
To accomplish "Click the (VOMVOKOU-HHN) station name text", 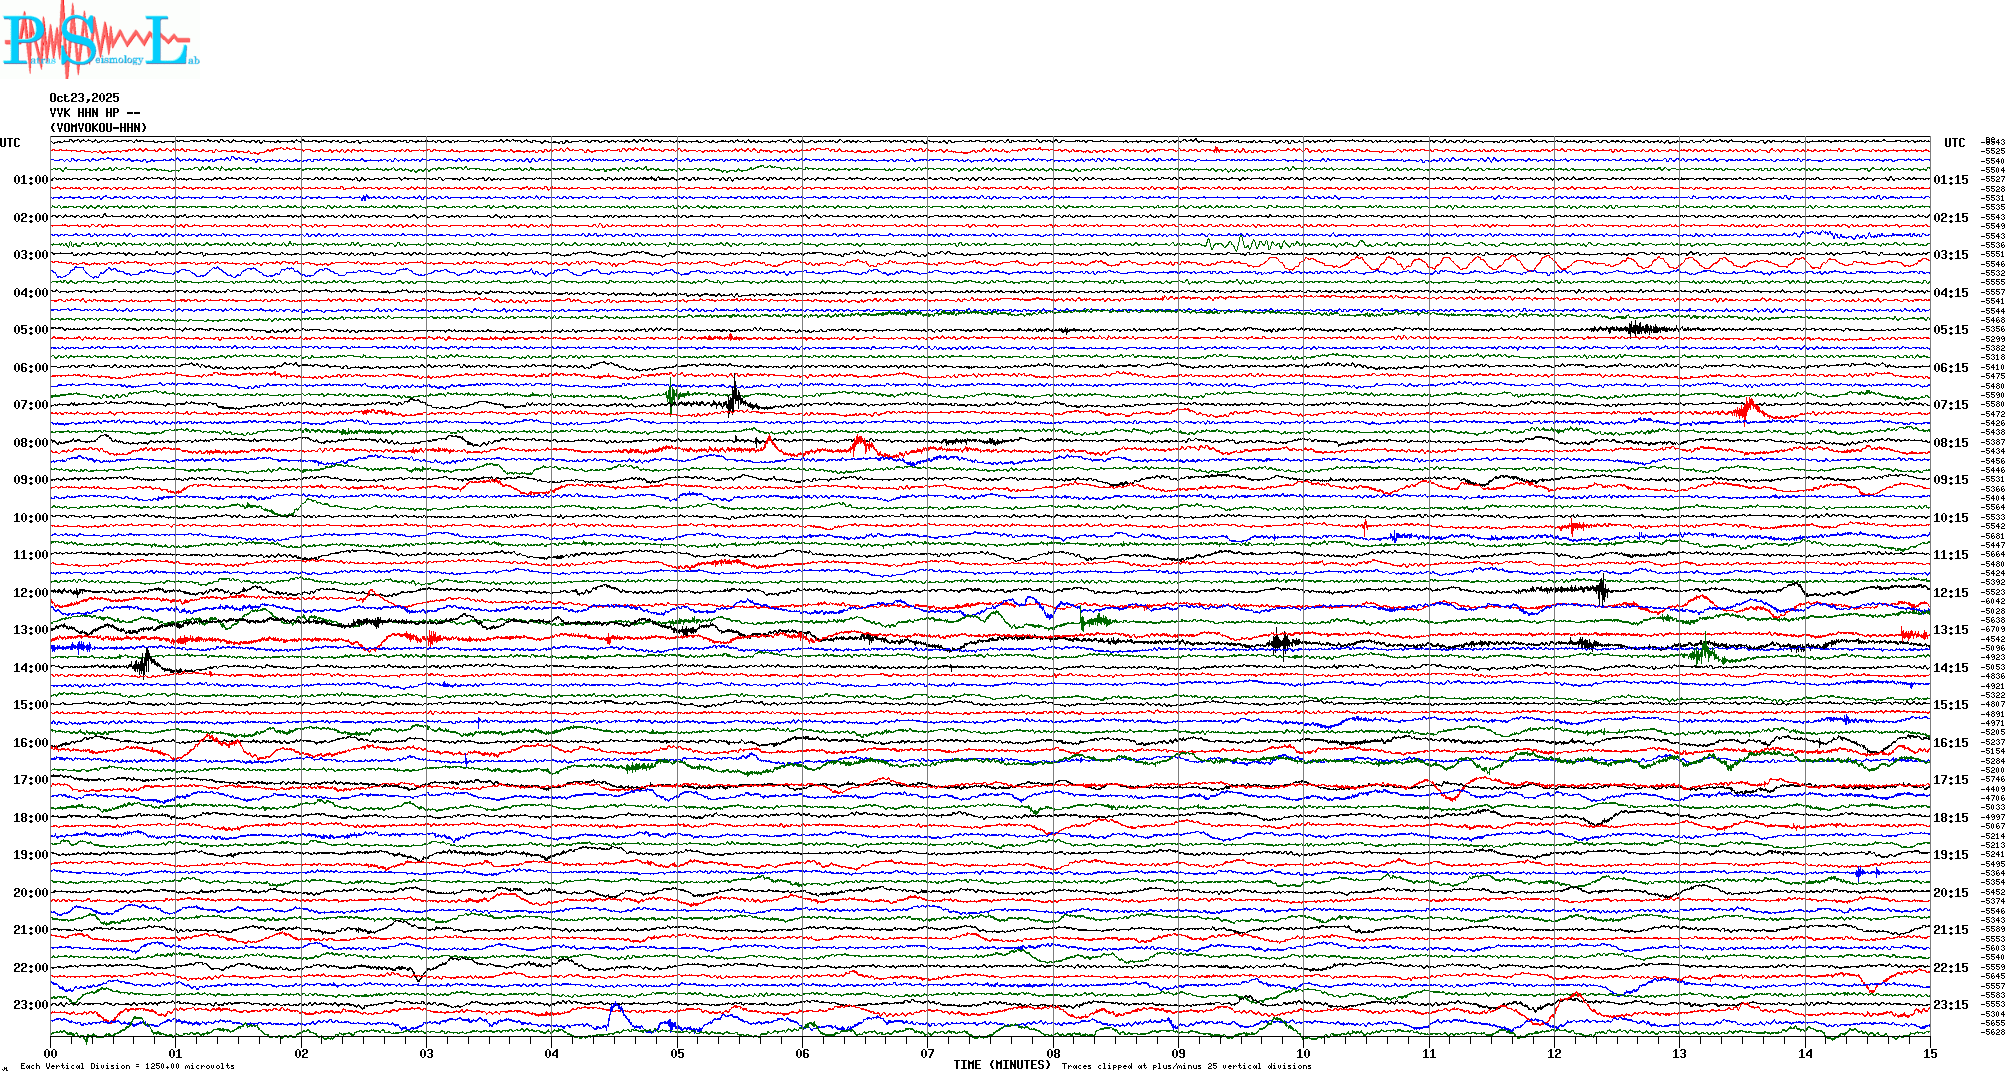I will pos(98,128).
